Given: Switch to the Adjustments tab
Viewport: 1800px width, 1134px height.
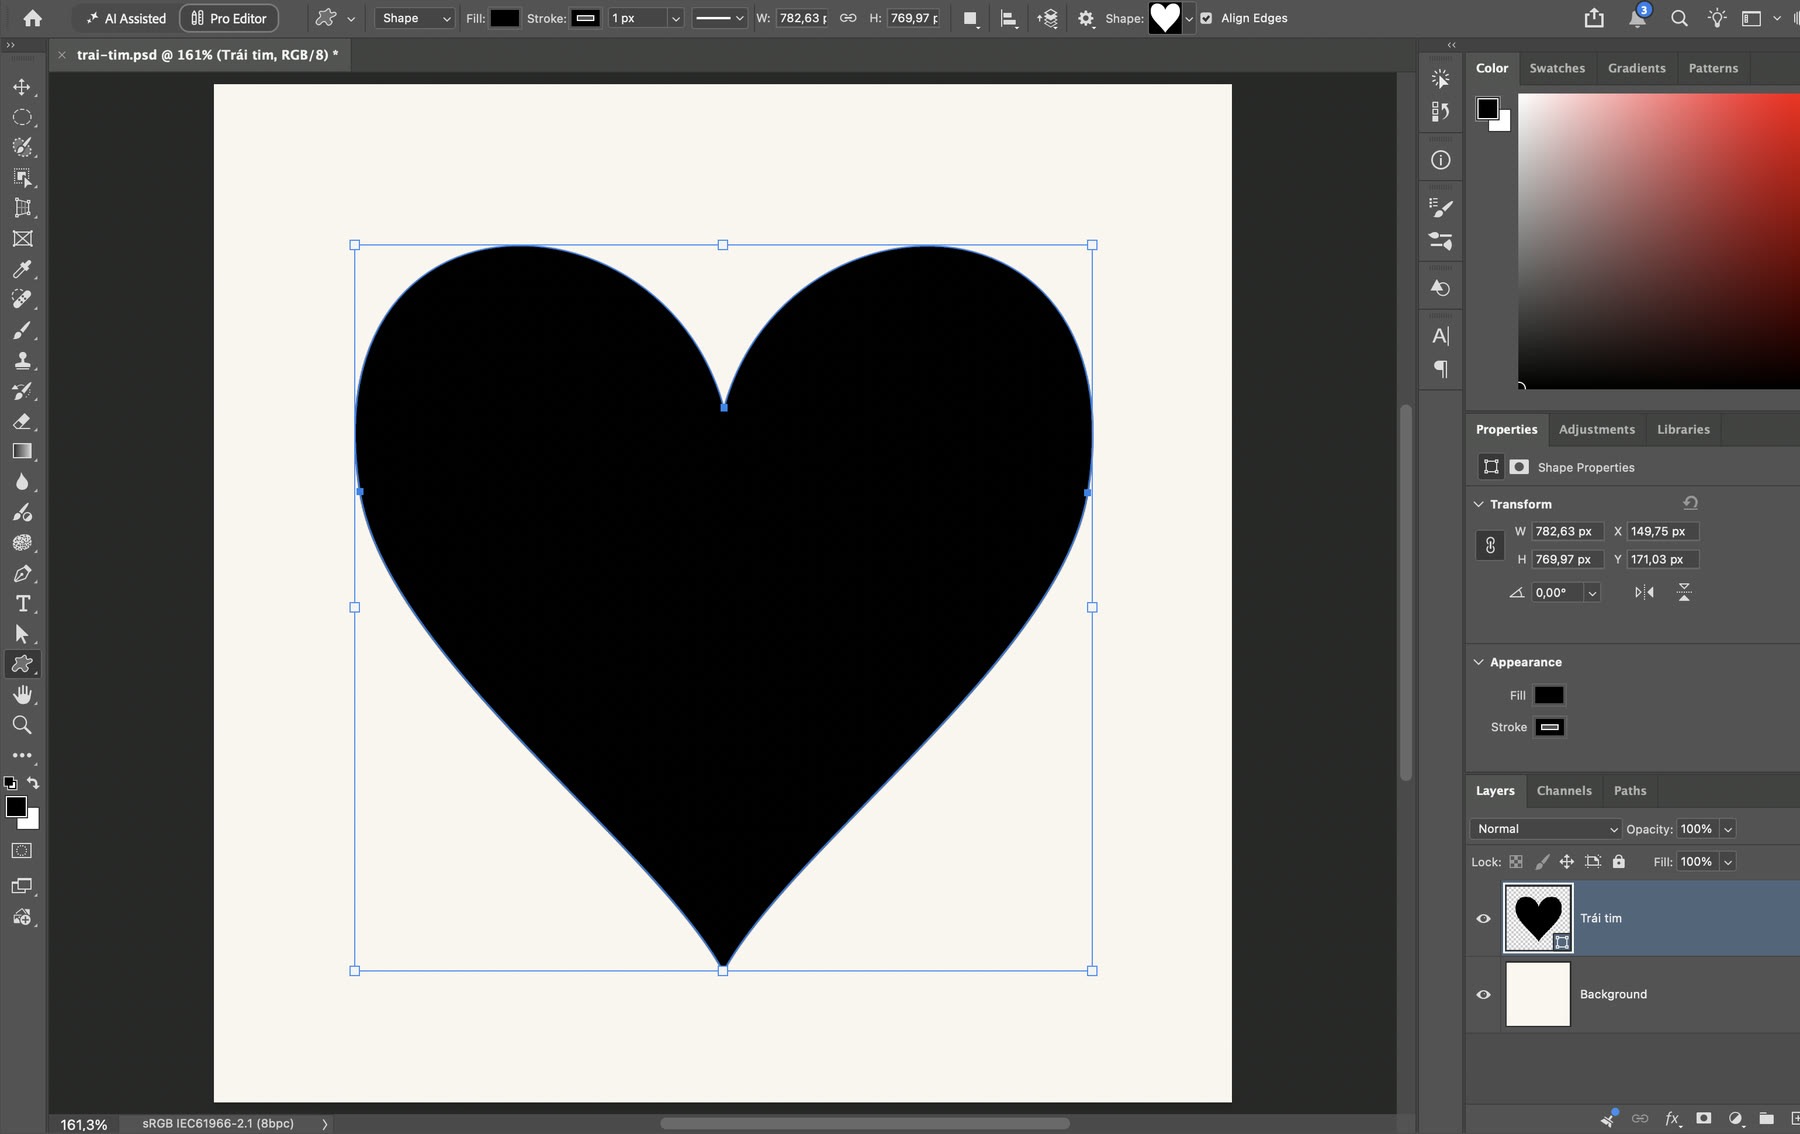Looking at the screenshot, I should tap(1597, 429).
